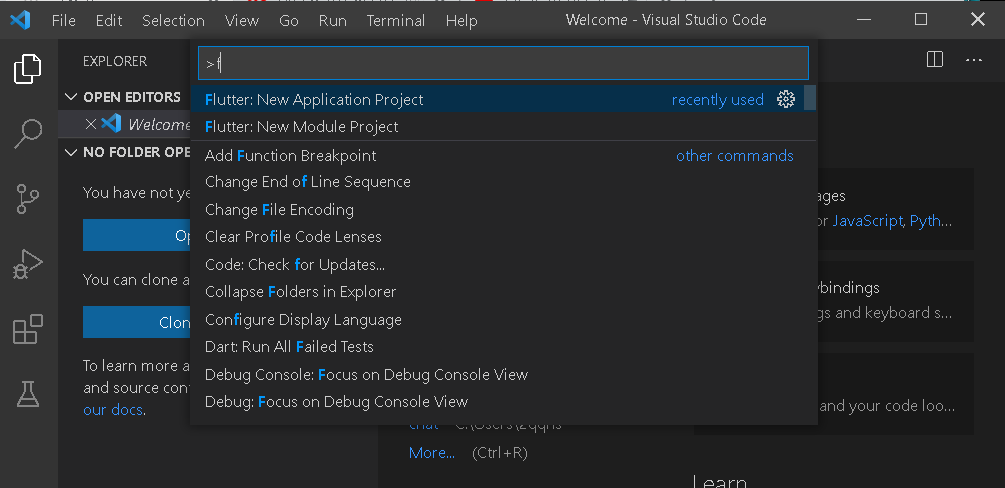Image resolution: width=1005 pixels, height=488 pixels.
Task: Open the Help menu
Action: tap(461, 21)
